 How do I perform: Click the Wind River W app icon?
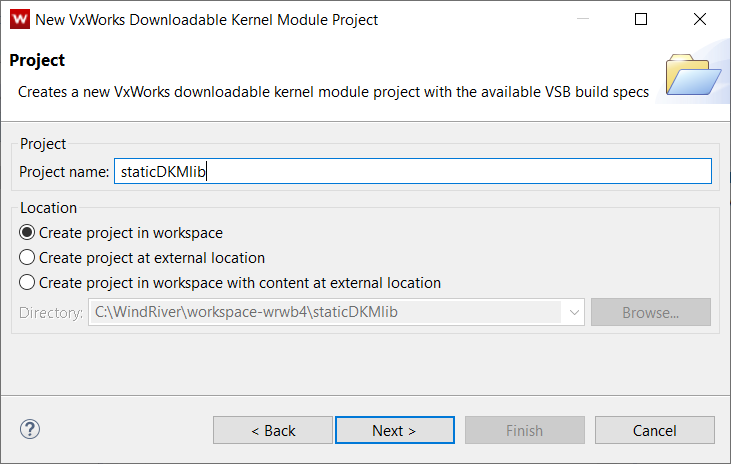[20, 20]
